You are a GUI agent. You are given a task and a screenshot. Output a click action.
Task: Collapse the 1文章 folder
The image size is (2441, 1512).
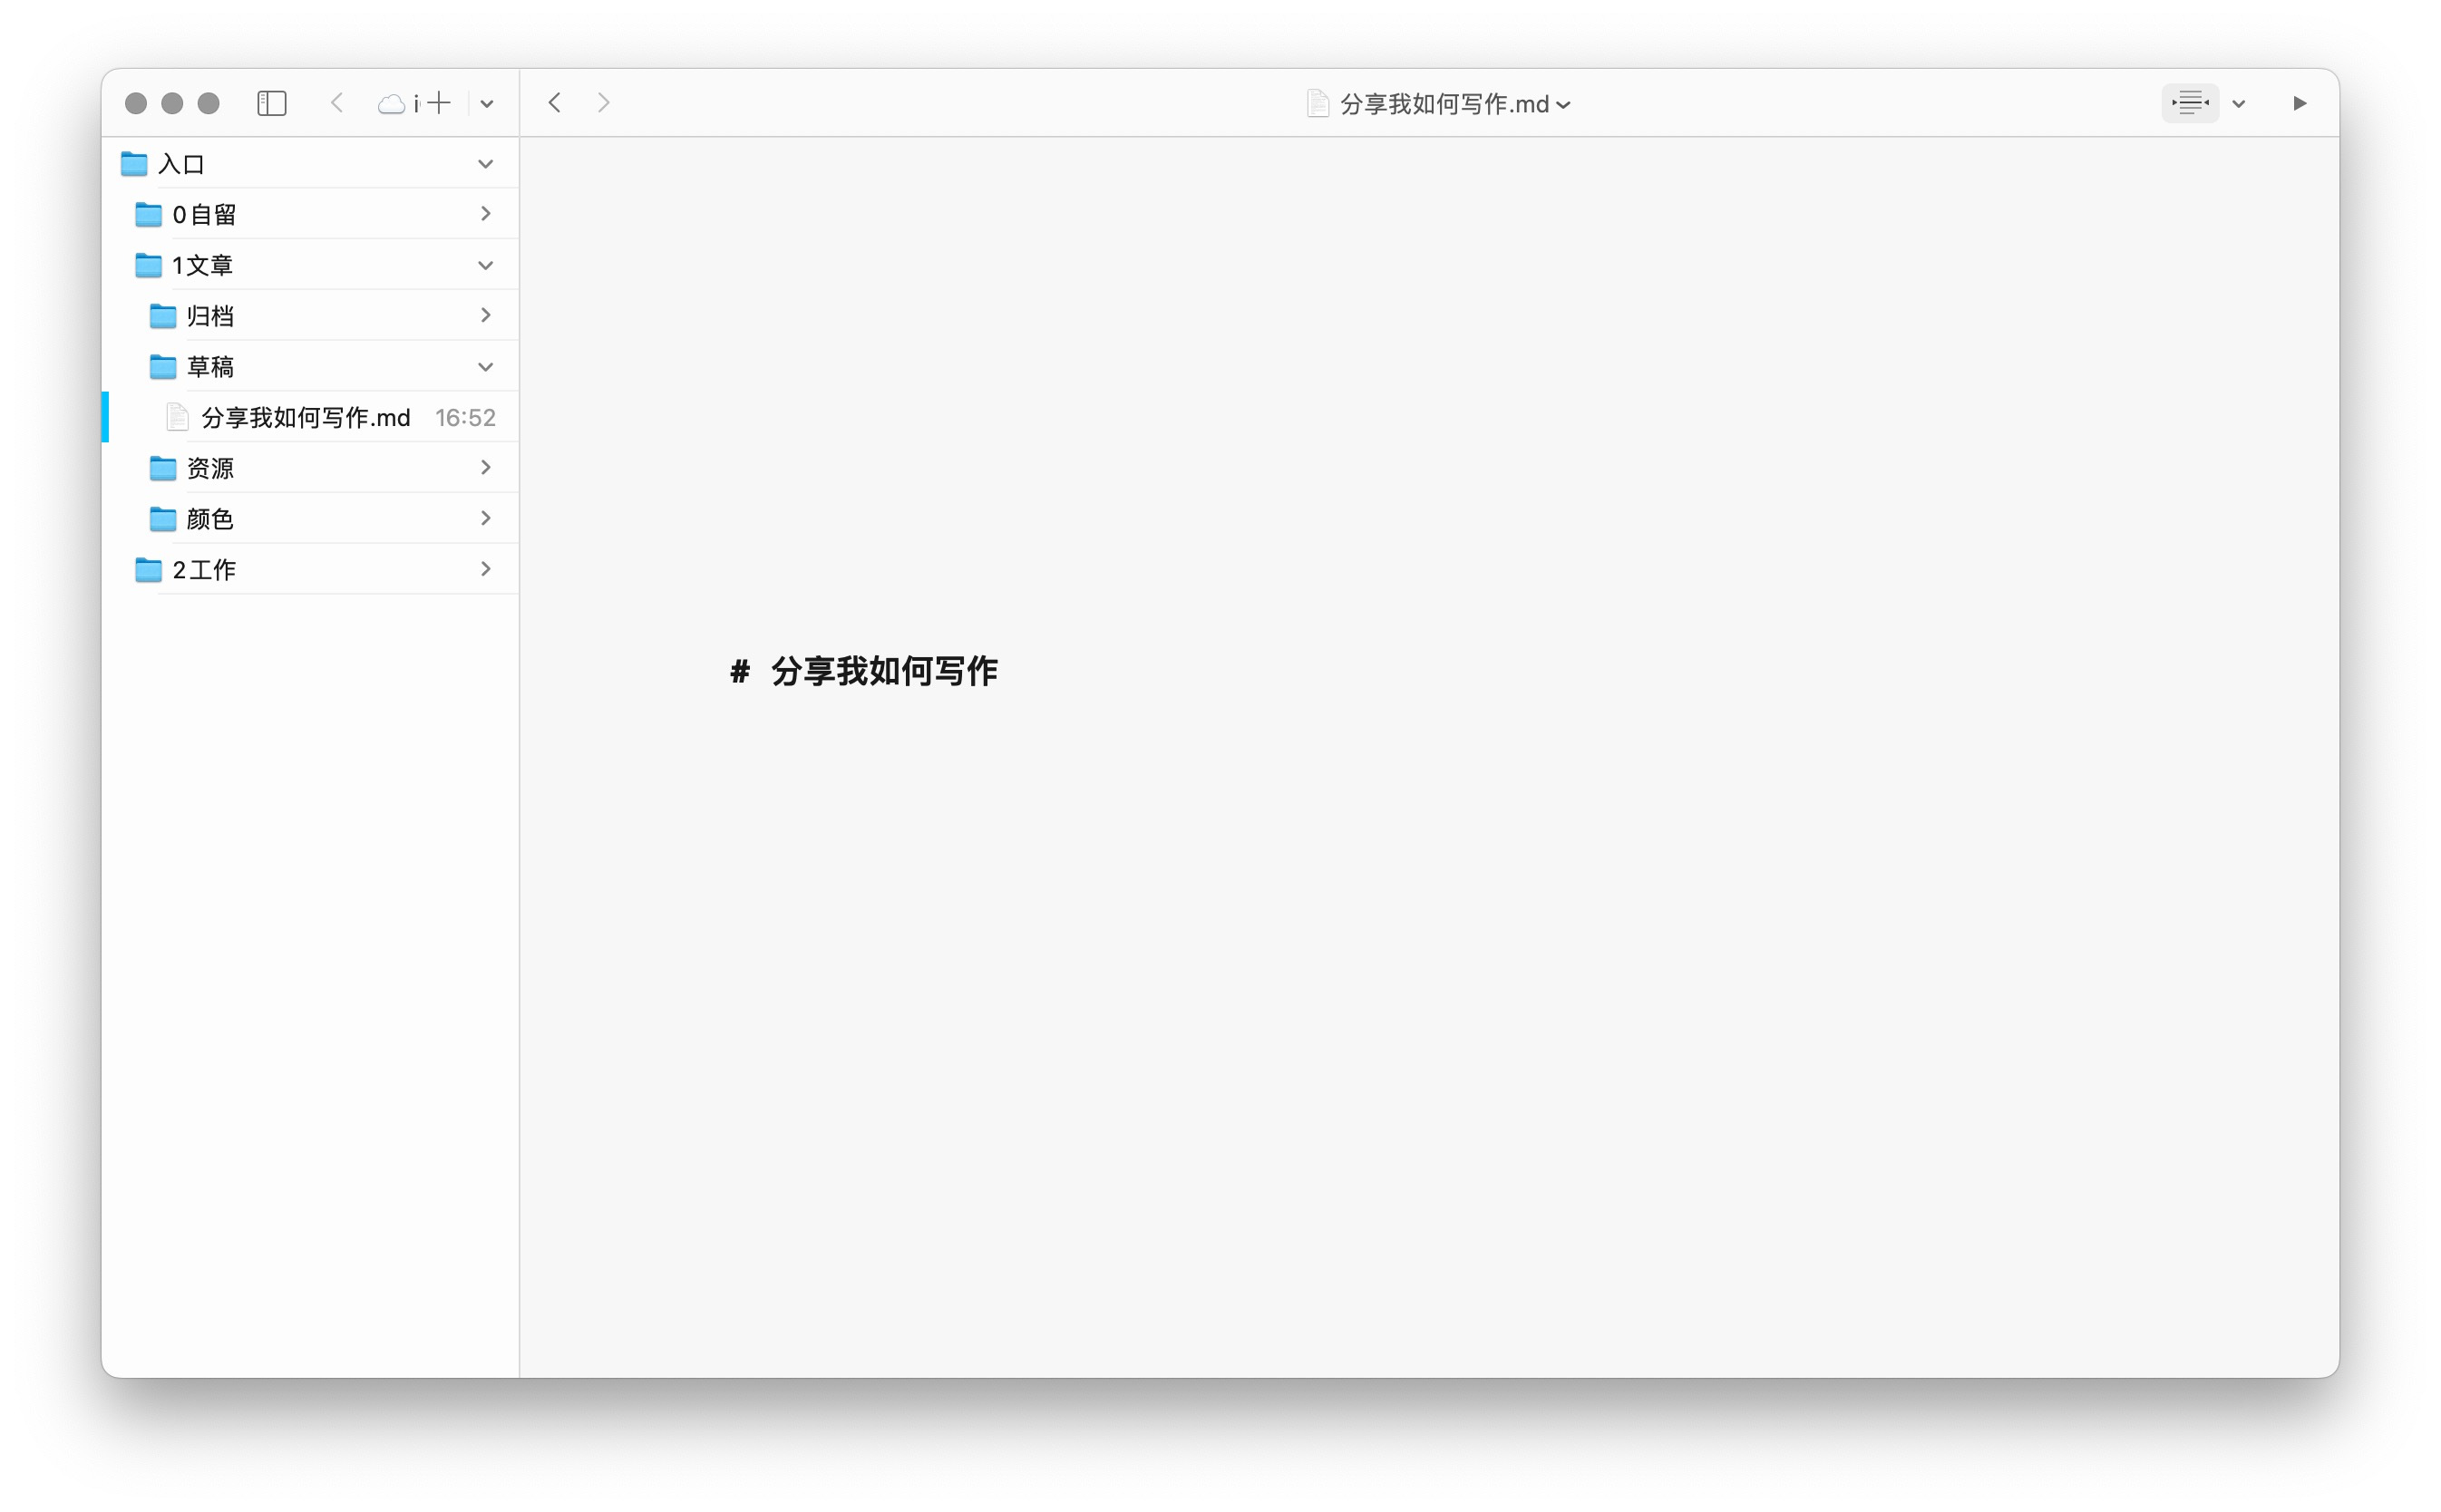[x=485, y=265]
